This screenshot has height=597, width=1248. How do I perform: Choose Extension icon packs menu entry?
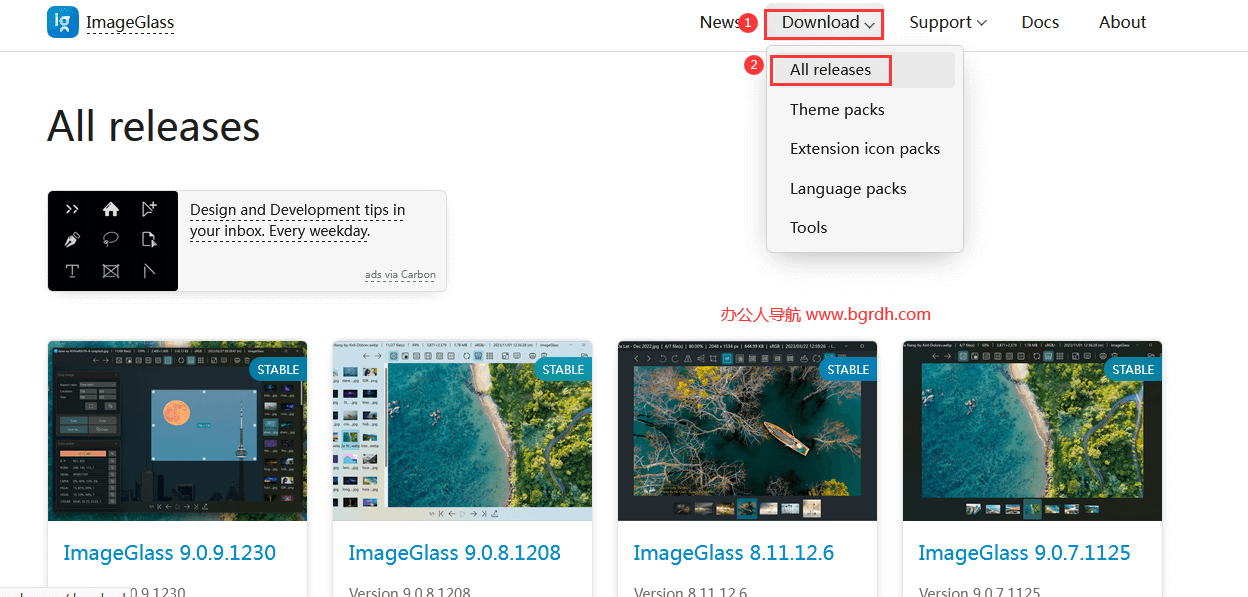coord(864,149)
